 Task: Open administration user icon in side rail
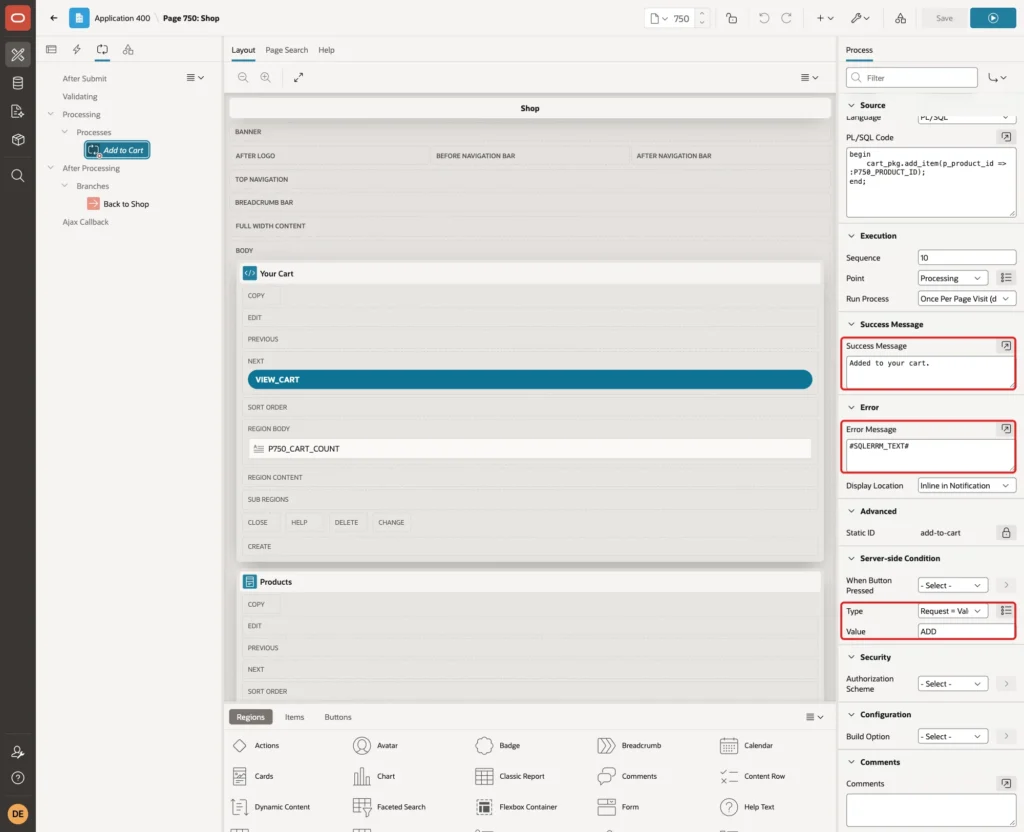[18, 752]
